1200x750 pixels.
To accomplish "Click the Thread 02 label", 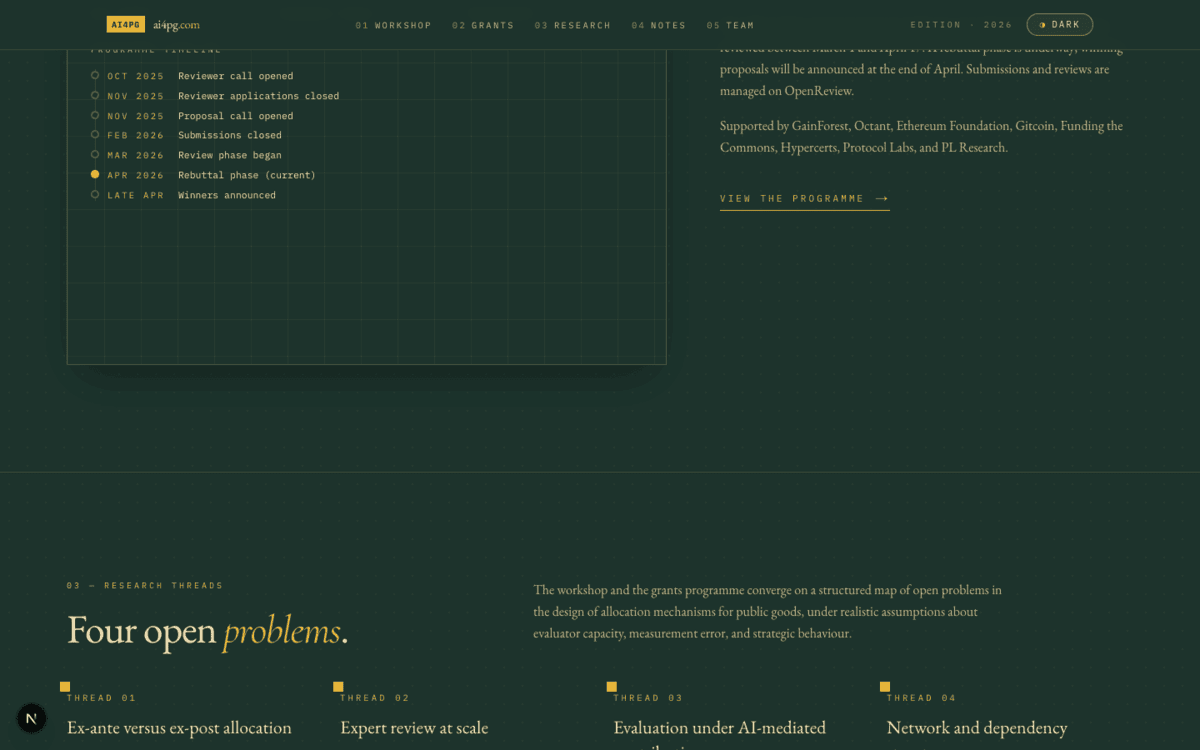I will (x=375, y=698).
